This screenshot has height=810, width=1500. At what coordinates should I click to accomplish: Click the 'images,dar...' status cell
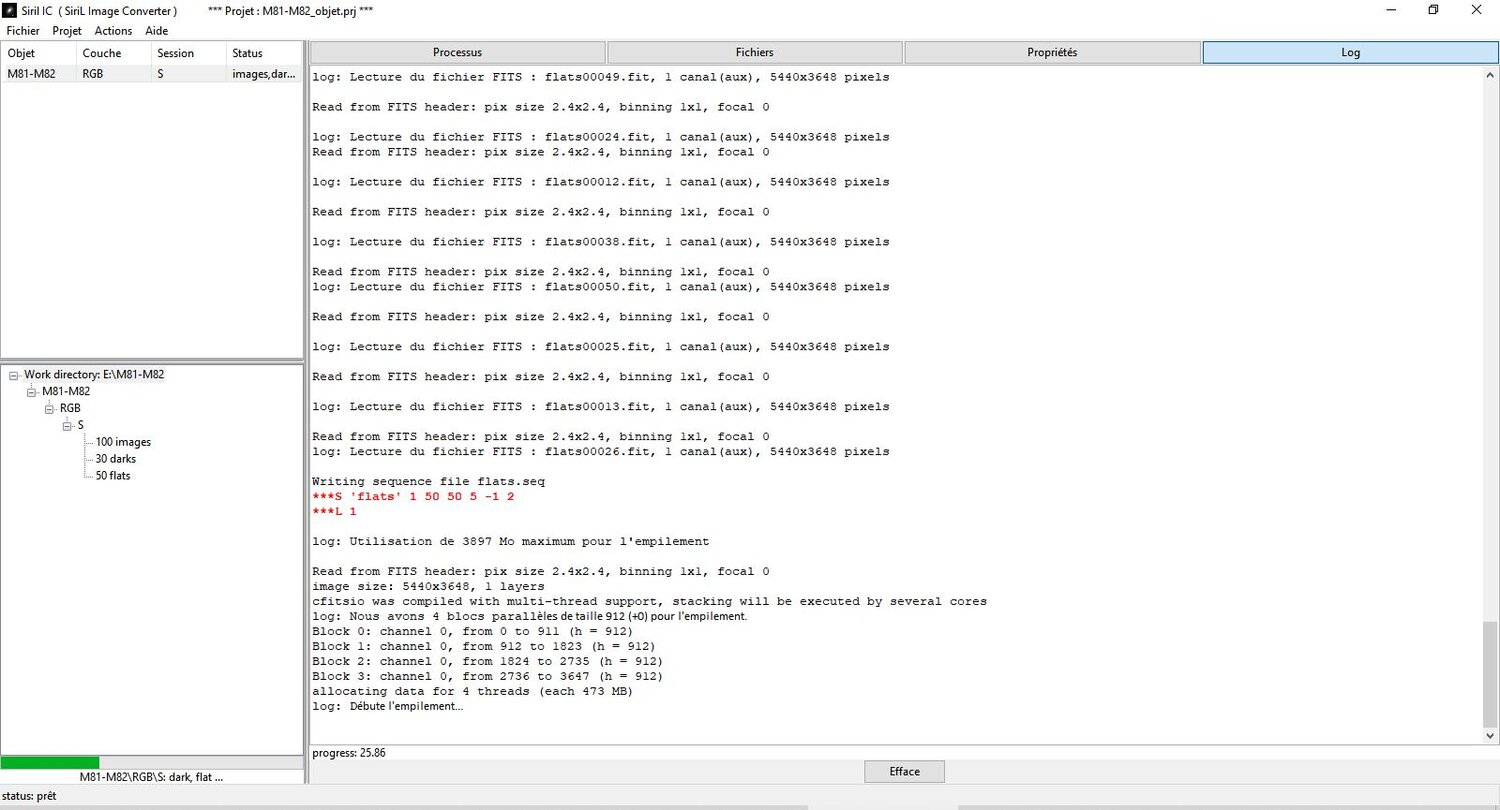pos(262,74)
